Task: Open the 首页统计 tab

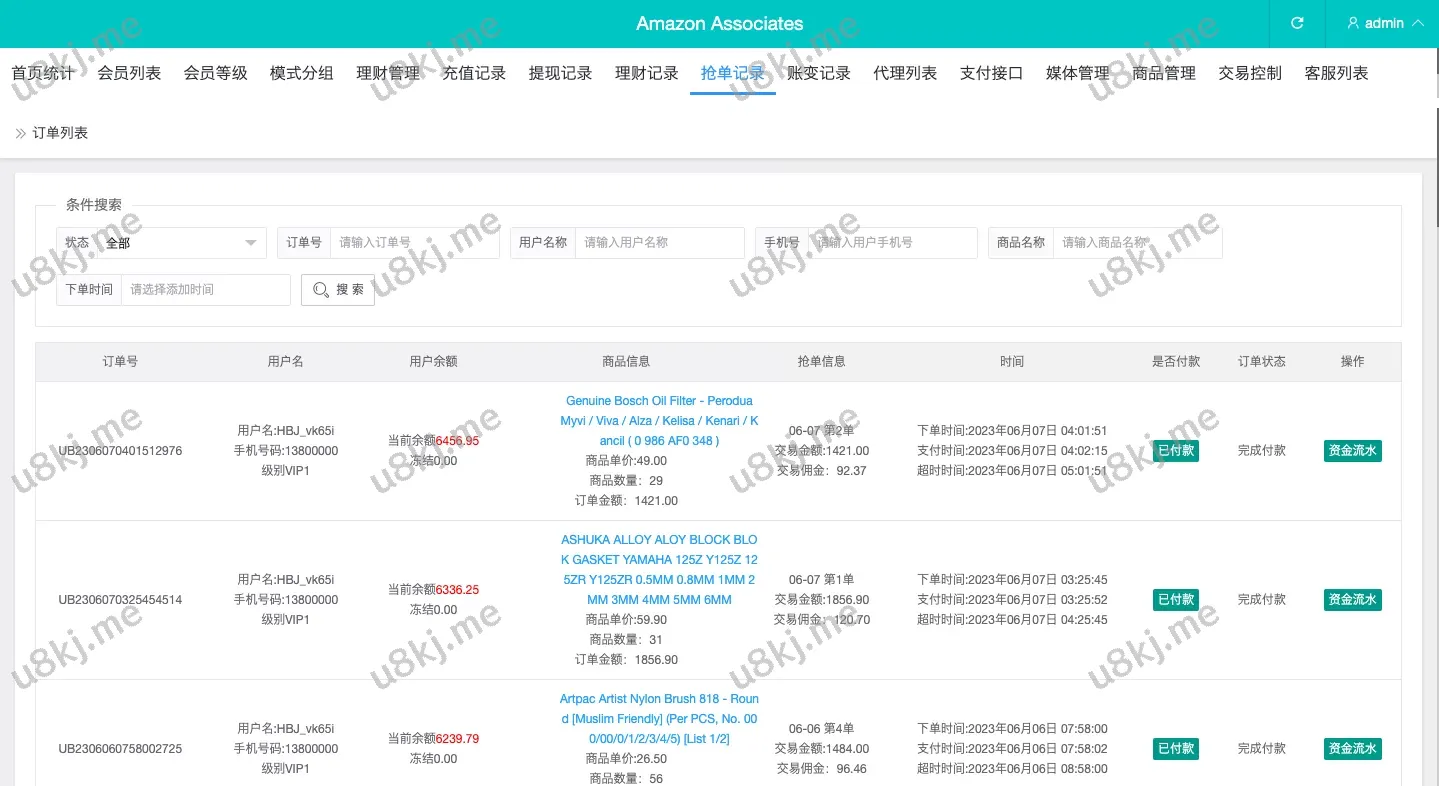Action: [43, 73]
